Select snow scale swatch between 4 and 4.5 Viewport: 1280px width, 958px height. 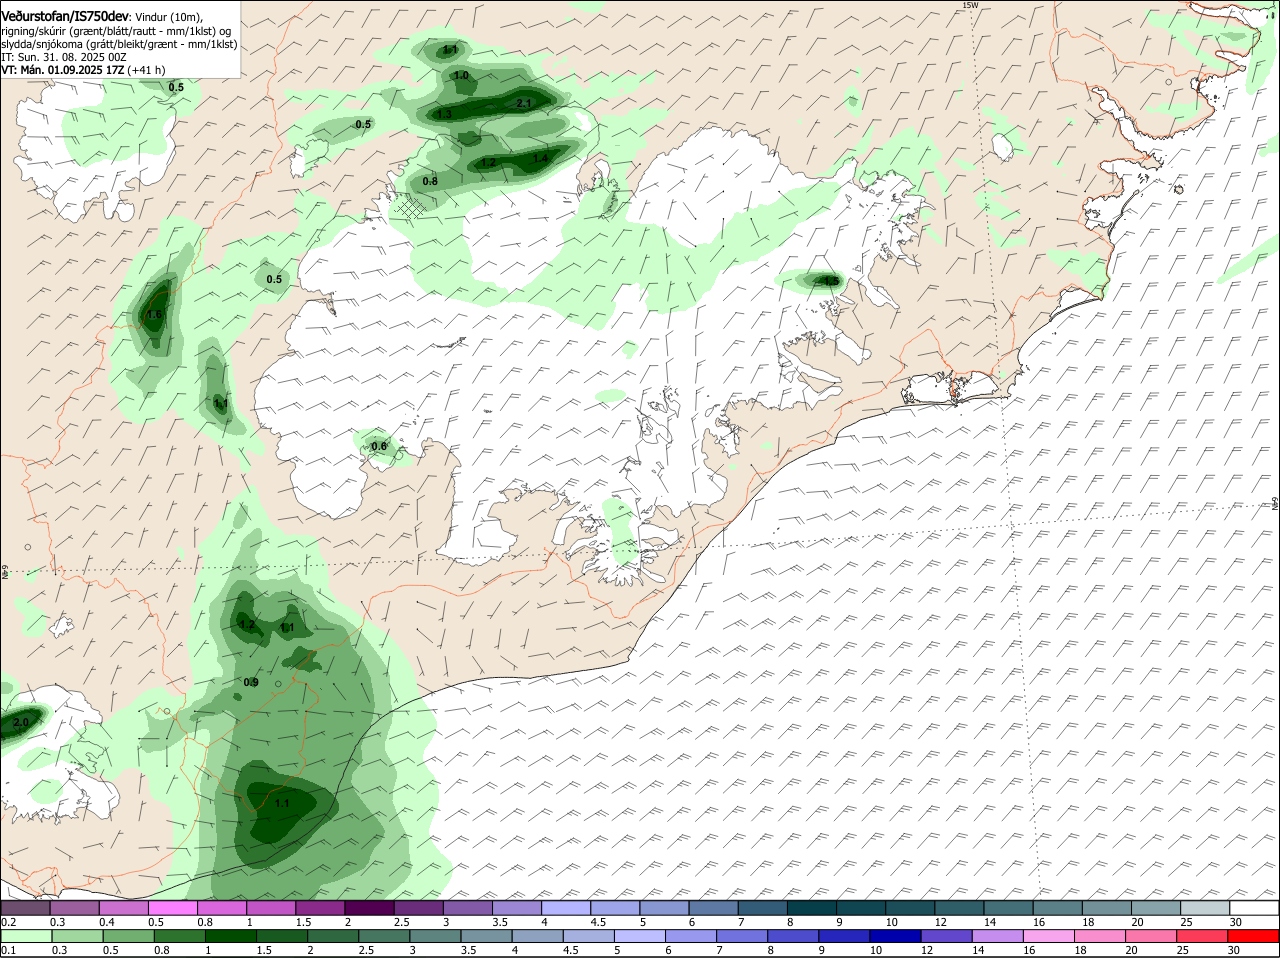pyautogui.click(x=565, y=908)
